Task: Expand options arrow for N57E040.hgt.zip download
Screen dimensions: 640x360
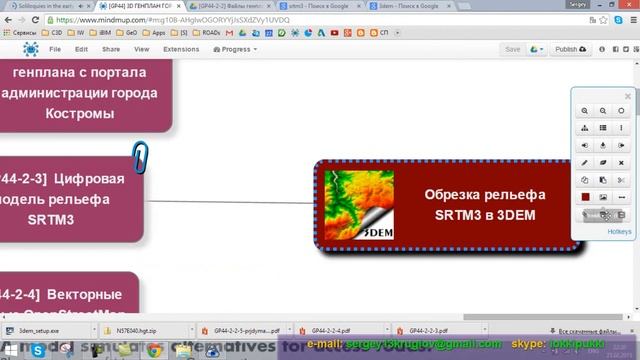Action: [x=191, y=330]
